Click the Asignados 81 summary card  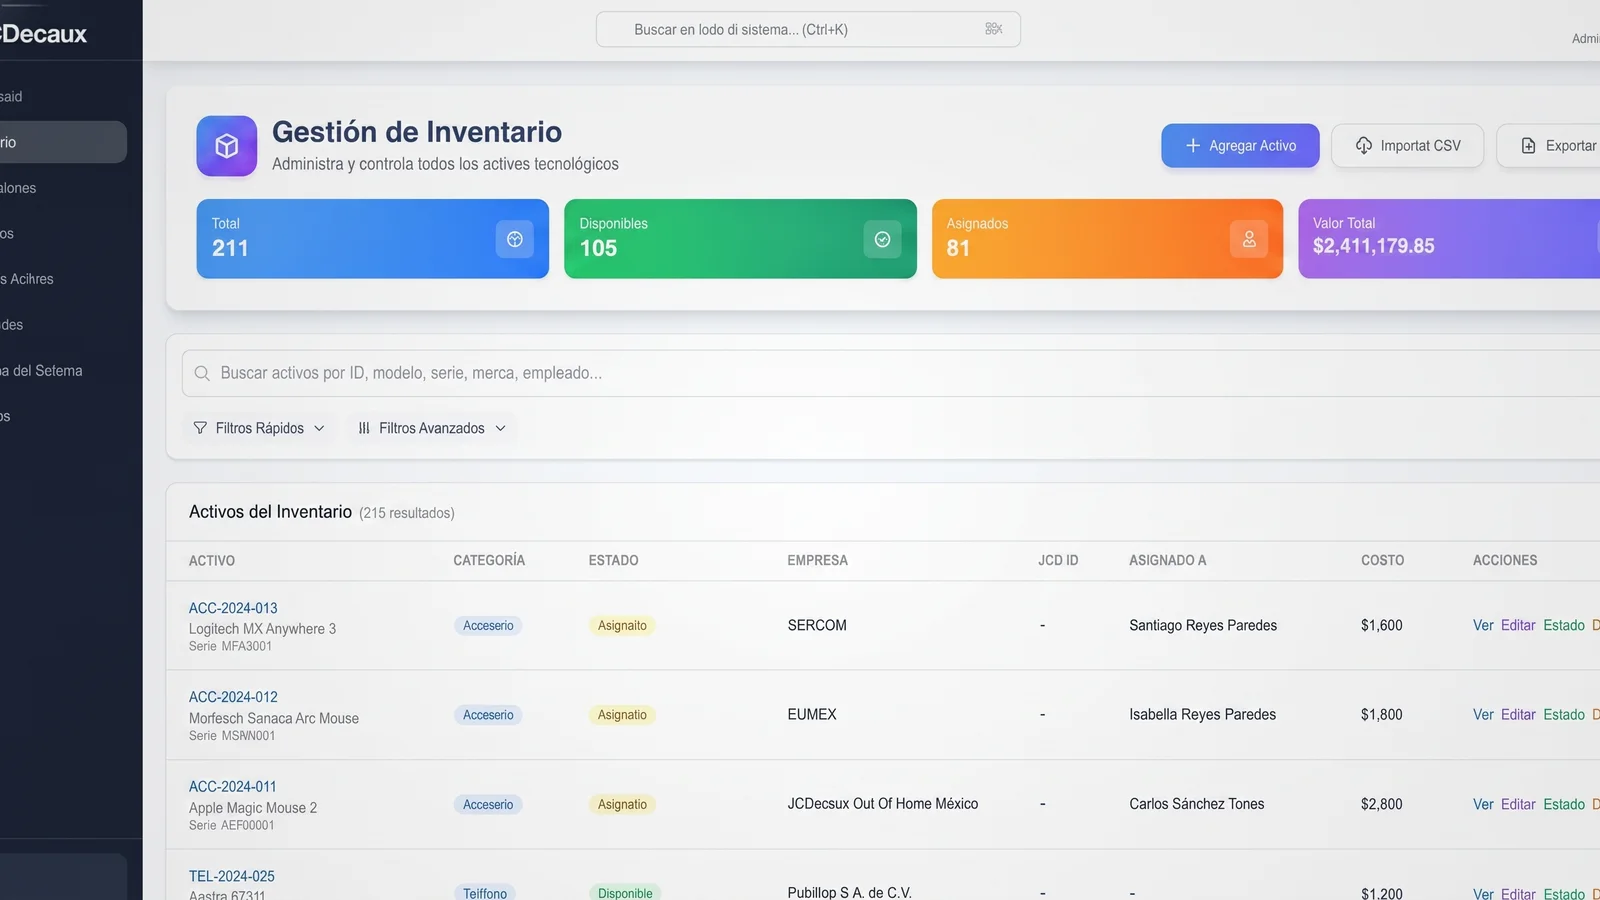click(1107, 239)
